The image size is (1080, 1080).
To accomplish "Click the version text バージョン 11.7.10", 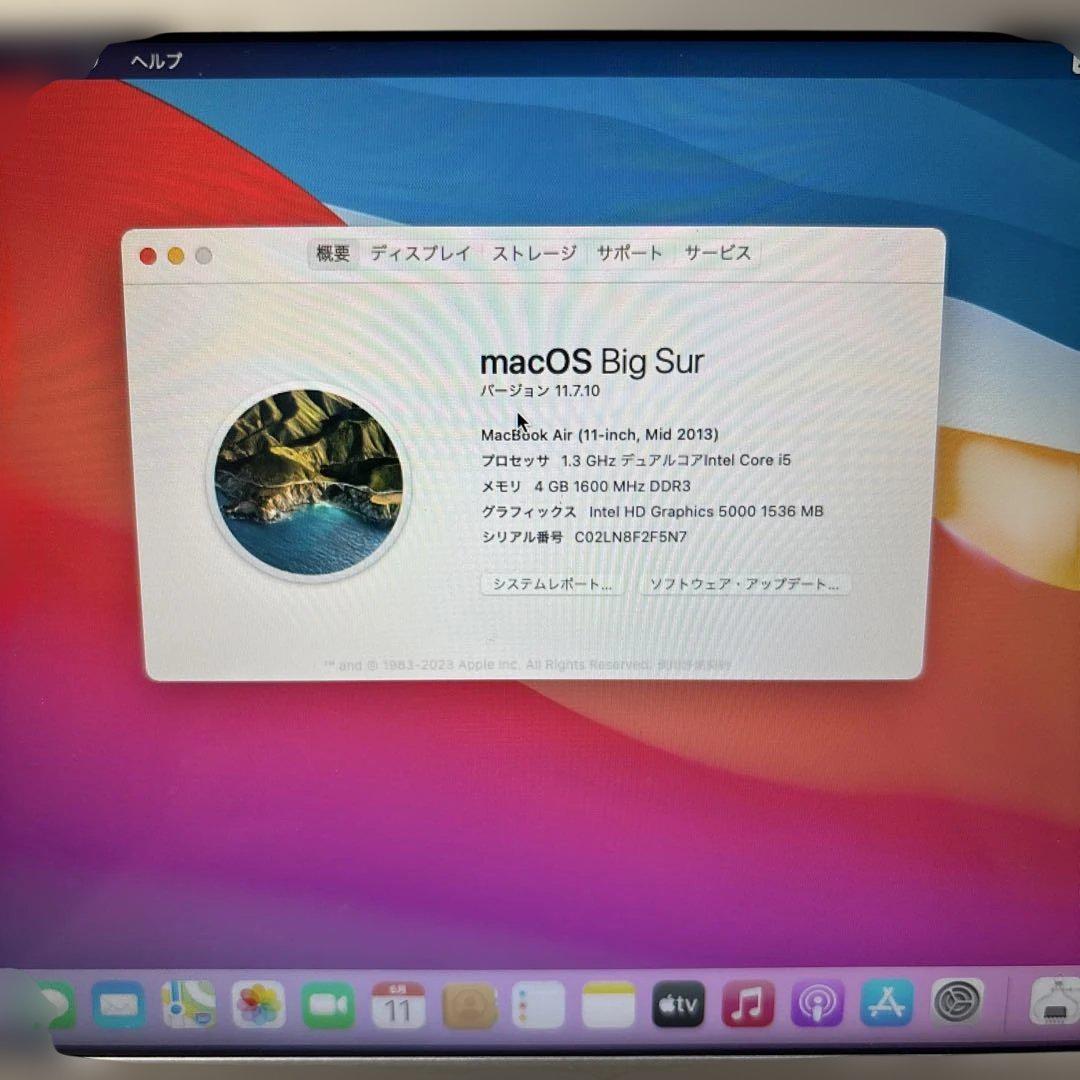I will [x=540, y=391].
